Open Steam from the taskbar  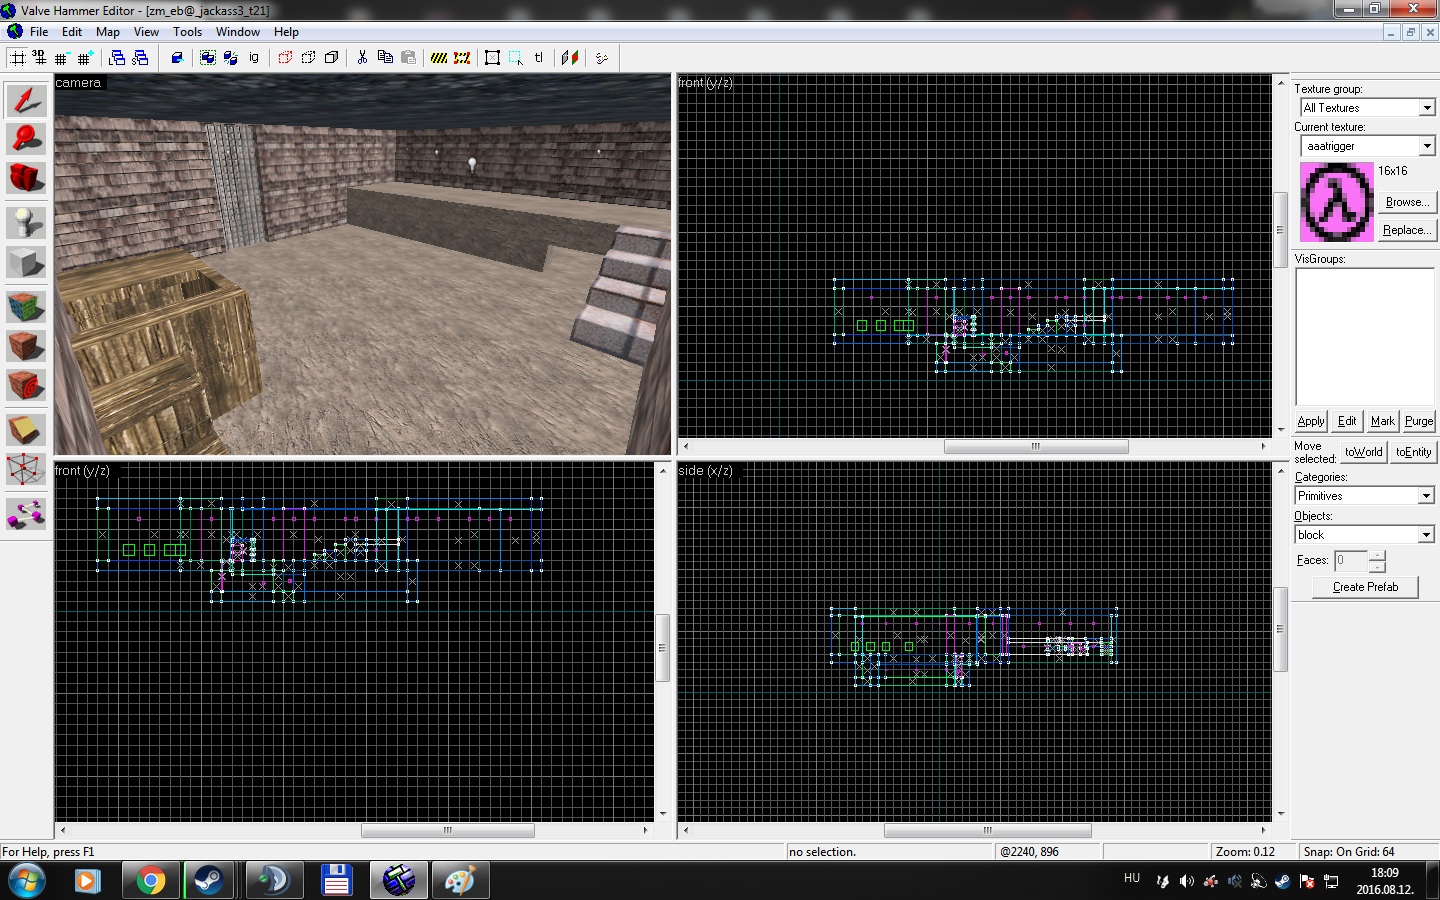(209, 880)
